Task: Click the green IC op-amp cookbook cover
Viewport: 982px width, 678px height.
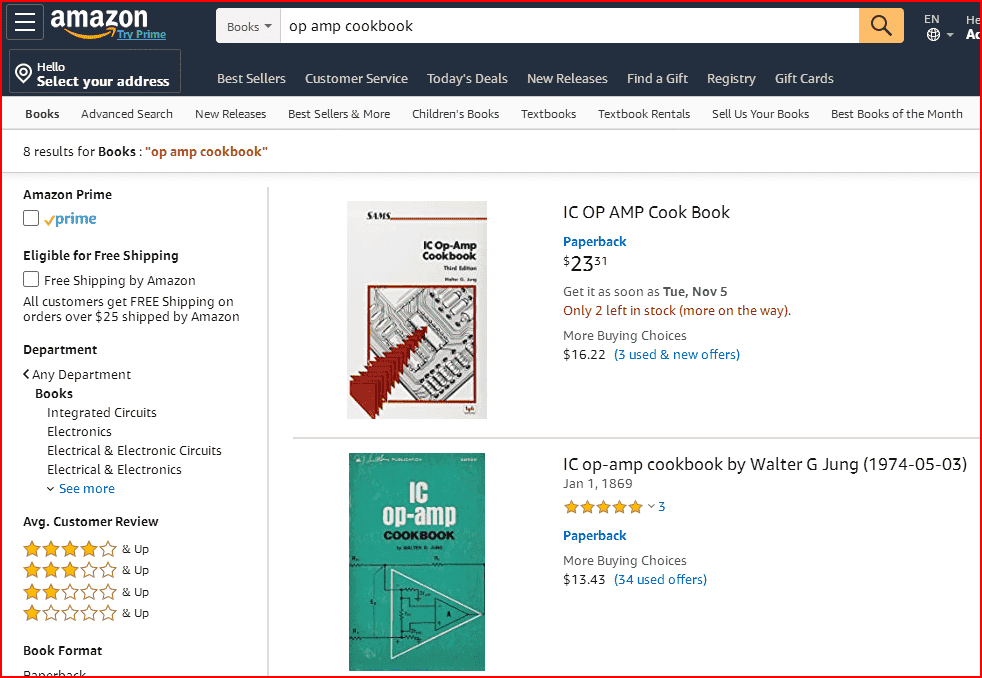Action: click(416, 562)
